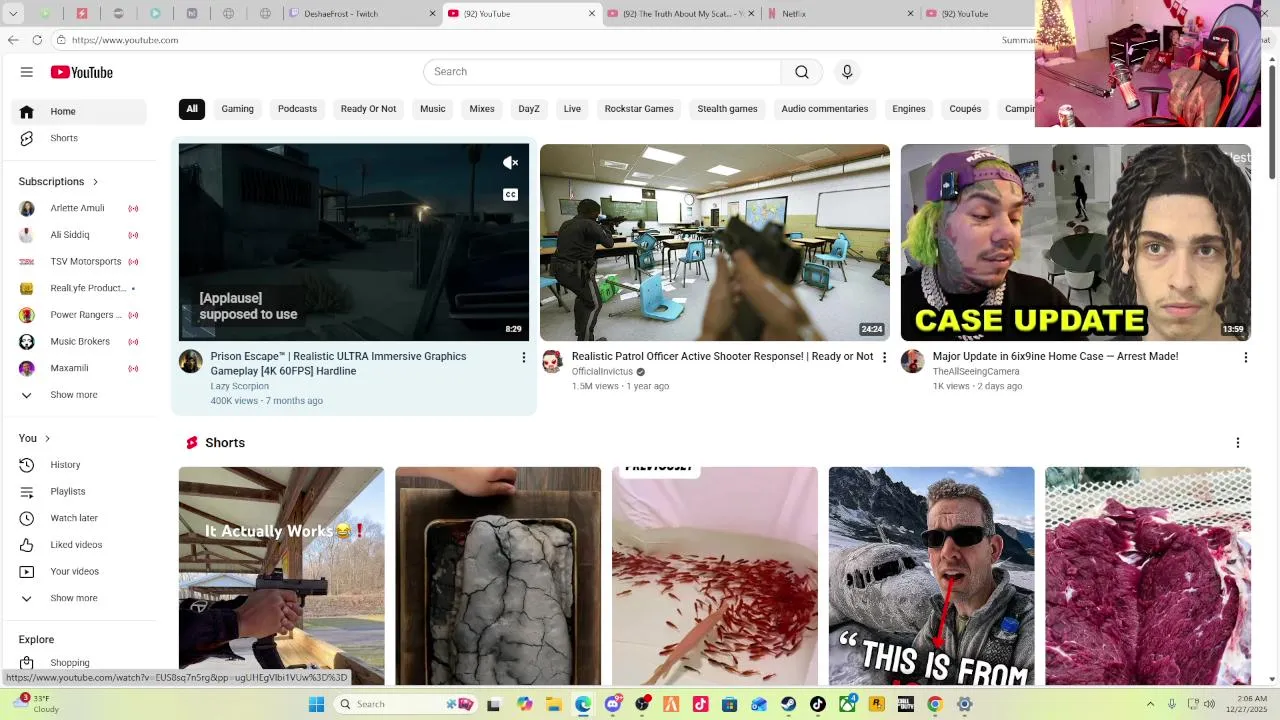The width and height of the screenshot is (1280, 720).
Task: Show more items under You section
Action: (79, 598)
